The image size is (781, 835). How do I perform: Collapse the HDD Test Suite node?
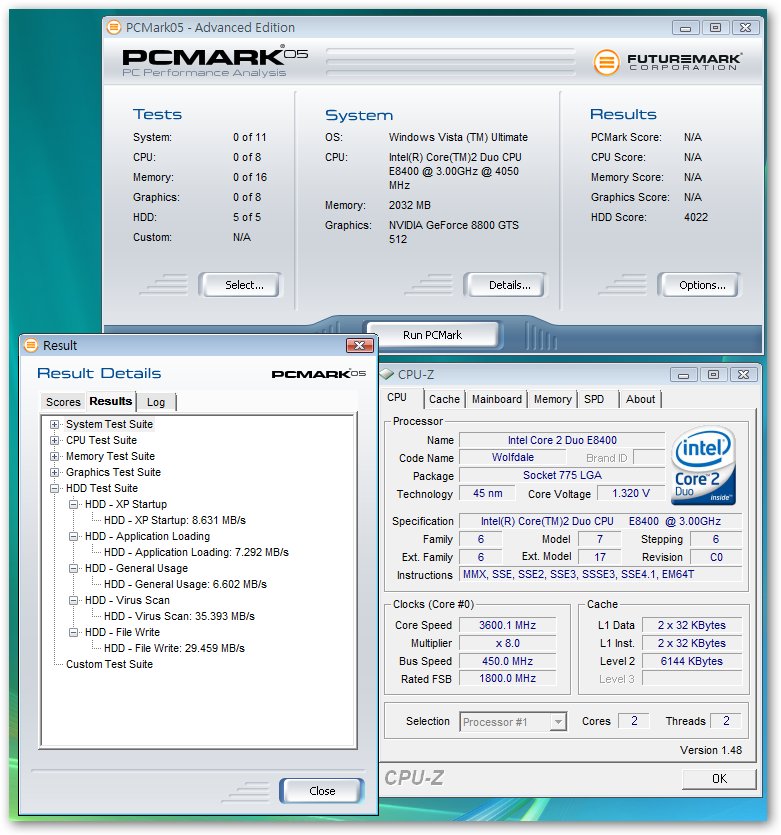[54, 488]
